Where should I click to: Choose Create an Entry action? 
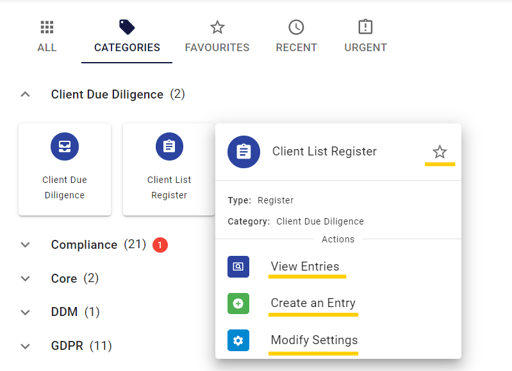pyautogui.click(x=313, y=303)
